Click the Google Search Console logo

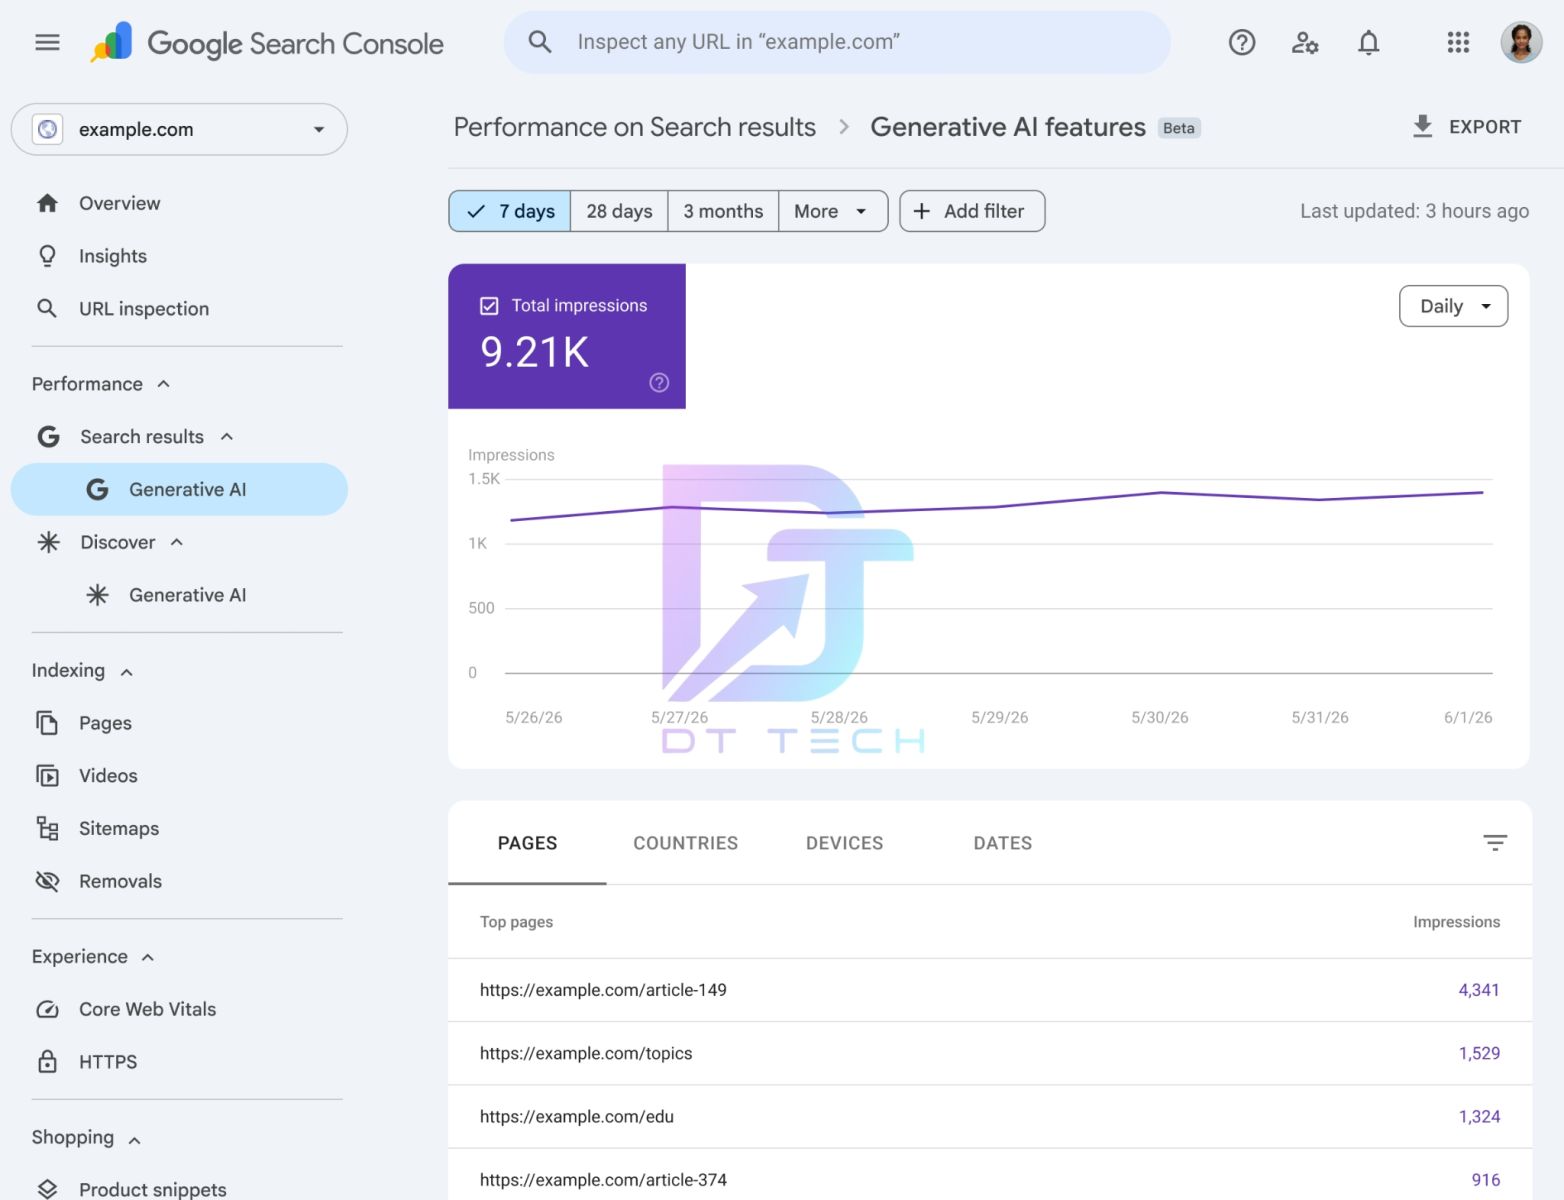tap(267, 43)
